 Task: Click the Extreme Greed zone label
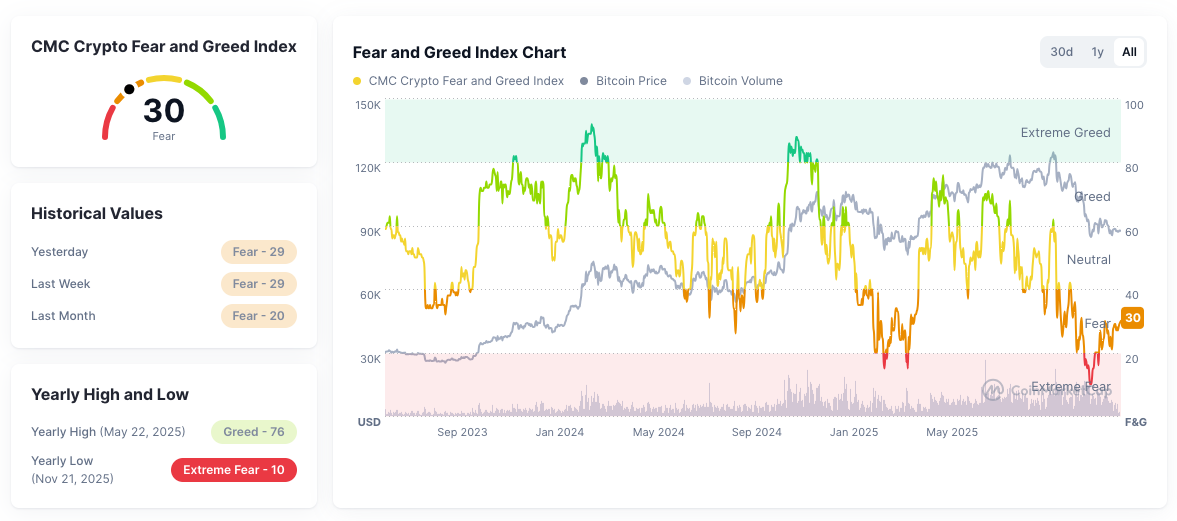pyautogui.click(x=1065, y=133)
